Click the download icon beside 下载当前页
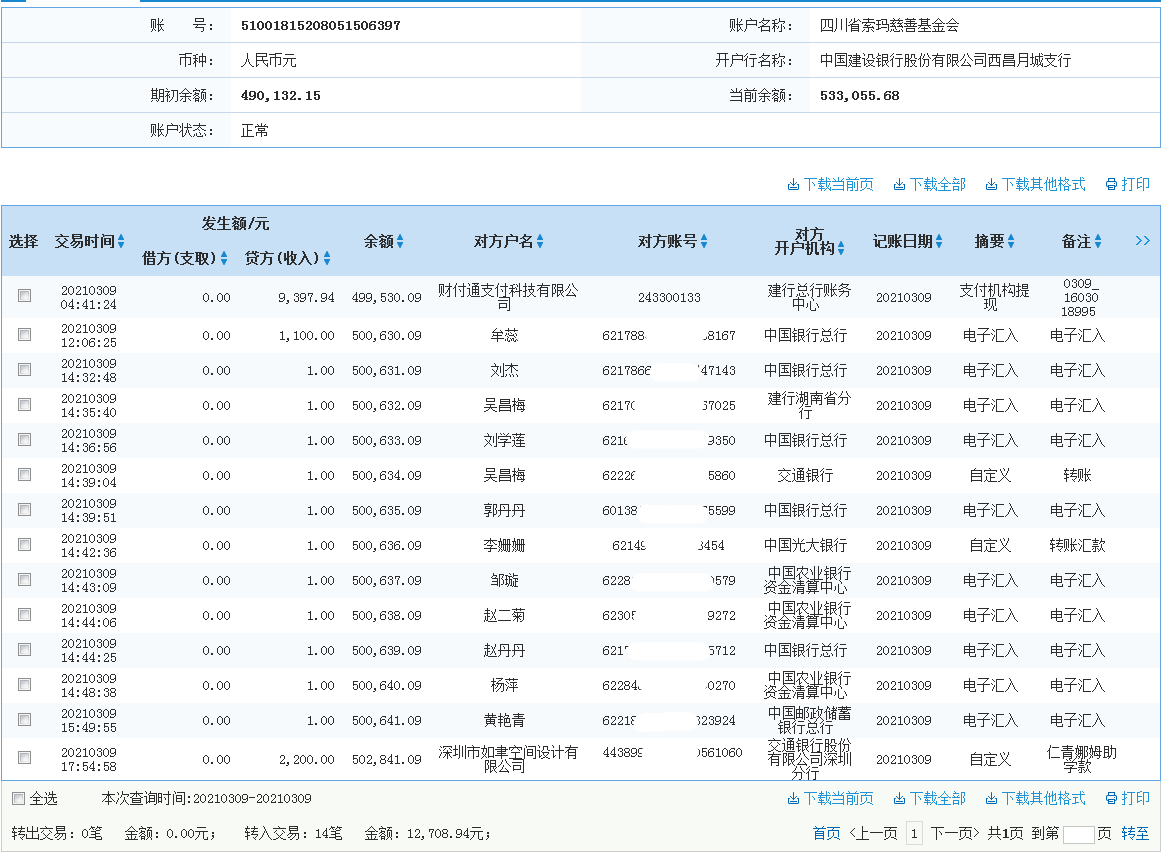This screenshot has height=855, width=1162. 793,184
